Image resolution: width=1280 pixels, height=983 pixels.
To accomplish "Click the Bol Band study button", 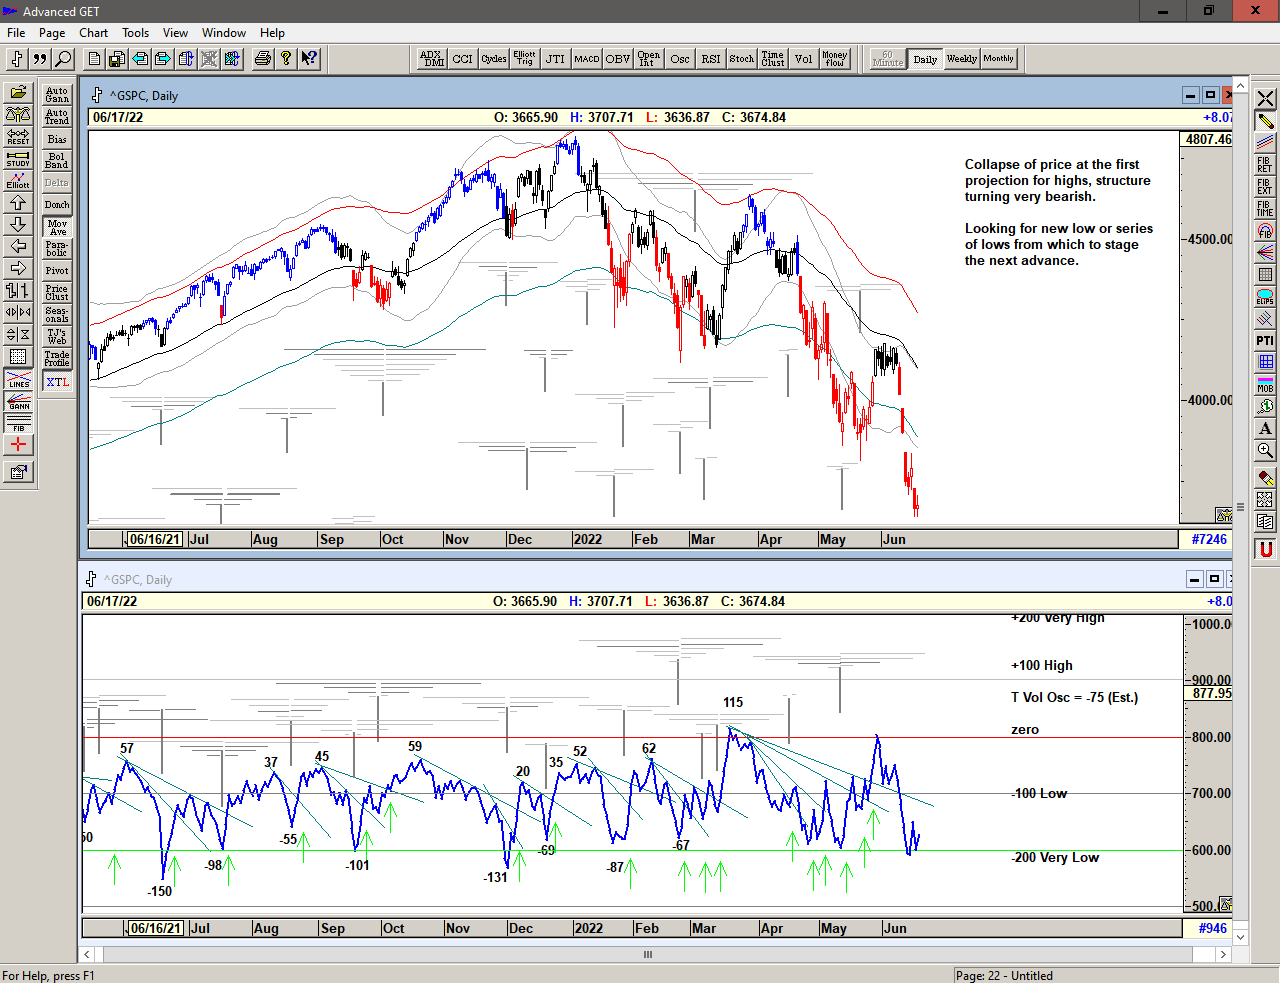I will 57,160.
